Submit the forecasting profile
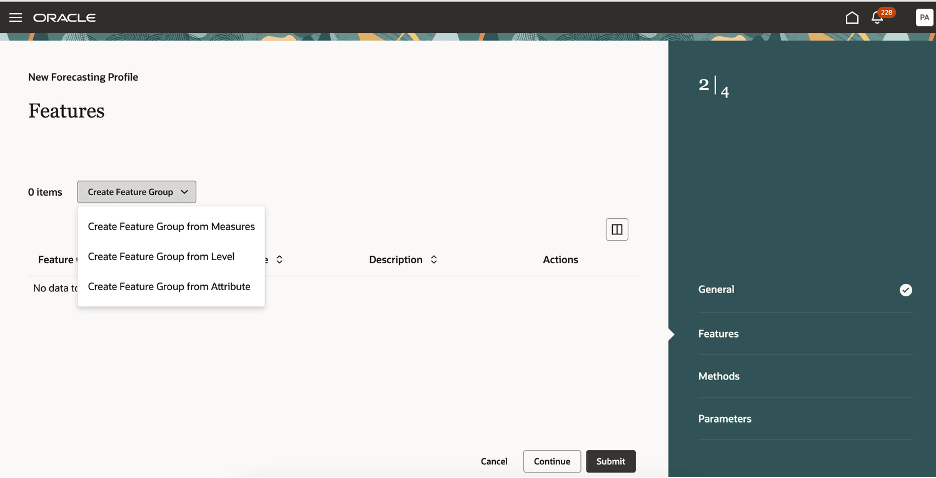 611,461
